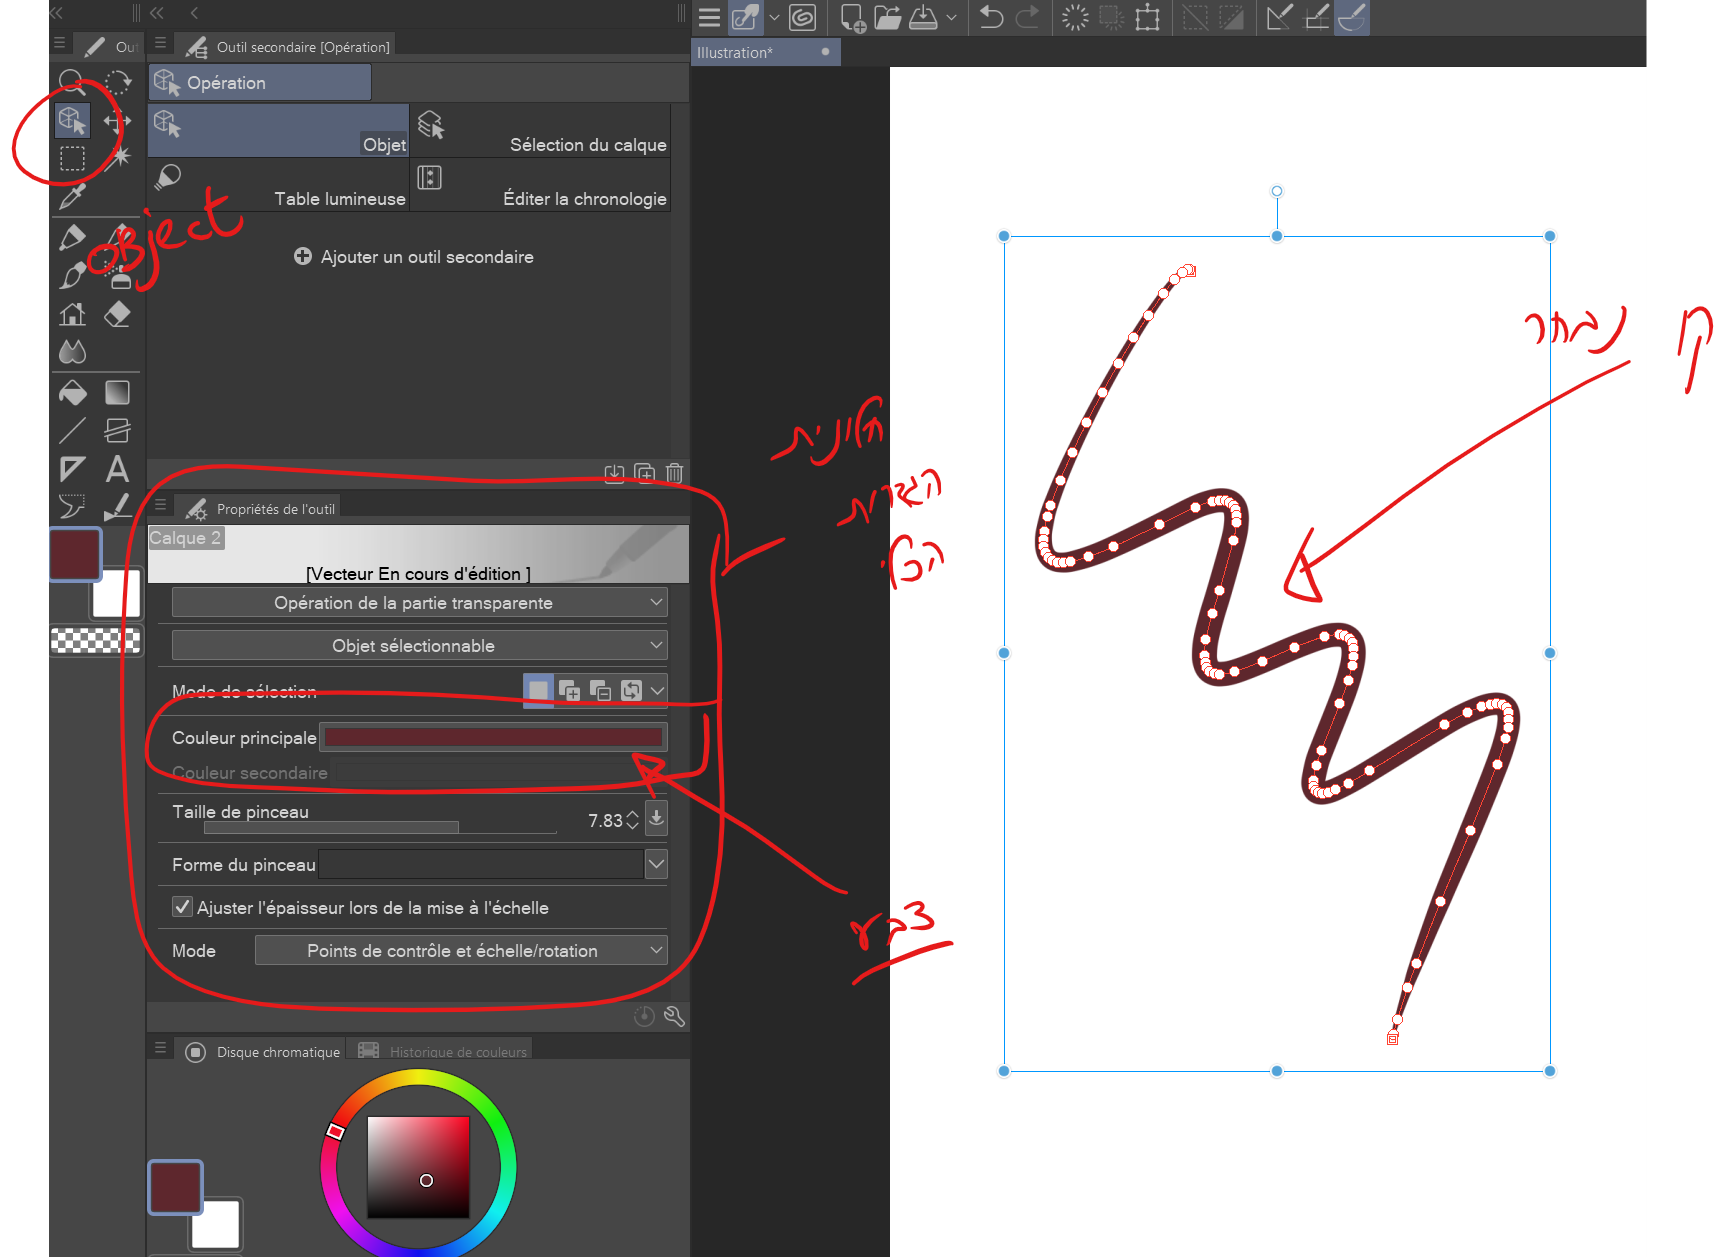Open brush size dynamics settings button
Image resolution: width=1715 pixels, height=1257 pixels.
[656, 818]
